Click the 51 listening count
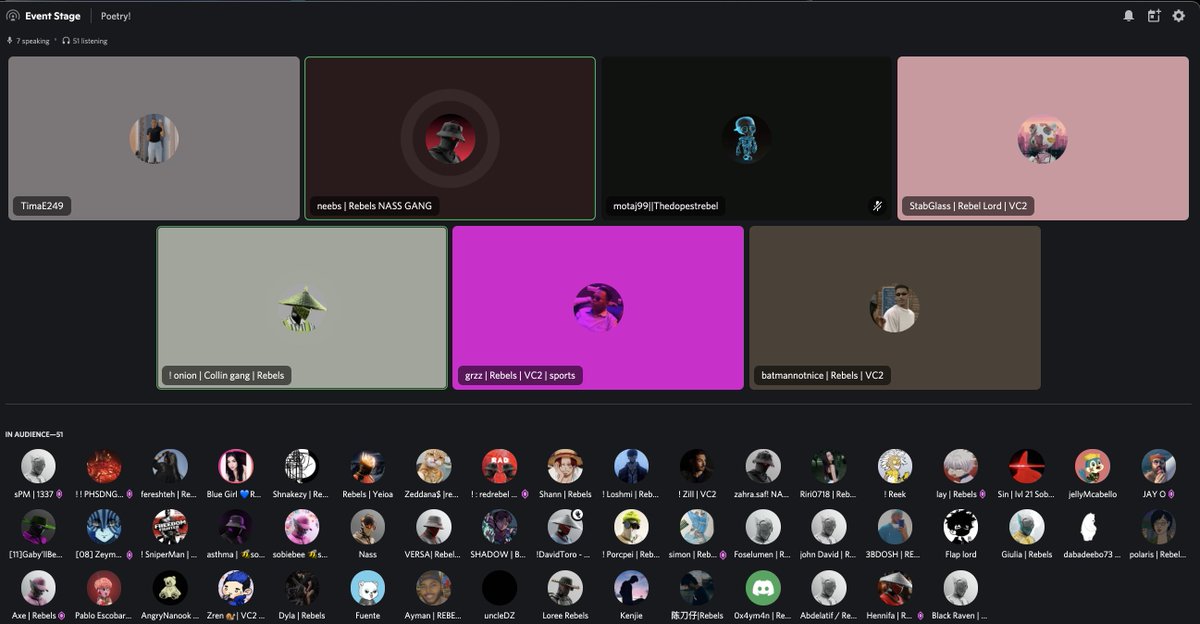 [x=90, y=41]
